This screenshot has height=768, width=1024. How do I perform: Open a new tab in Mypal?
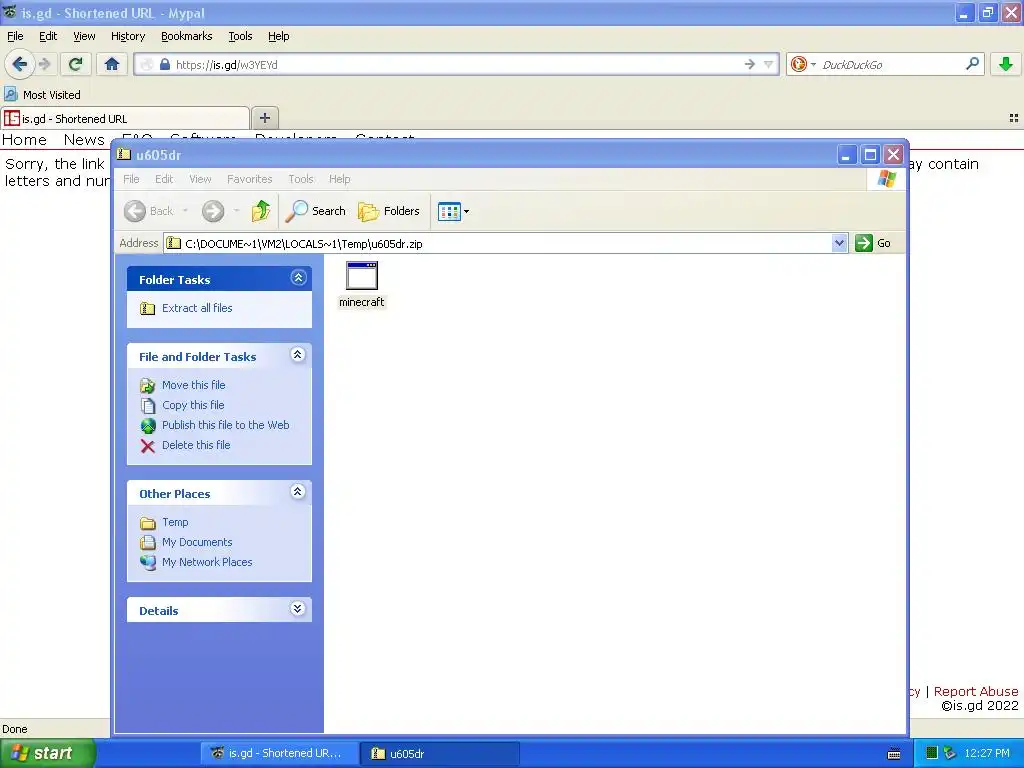264,118
